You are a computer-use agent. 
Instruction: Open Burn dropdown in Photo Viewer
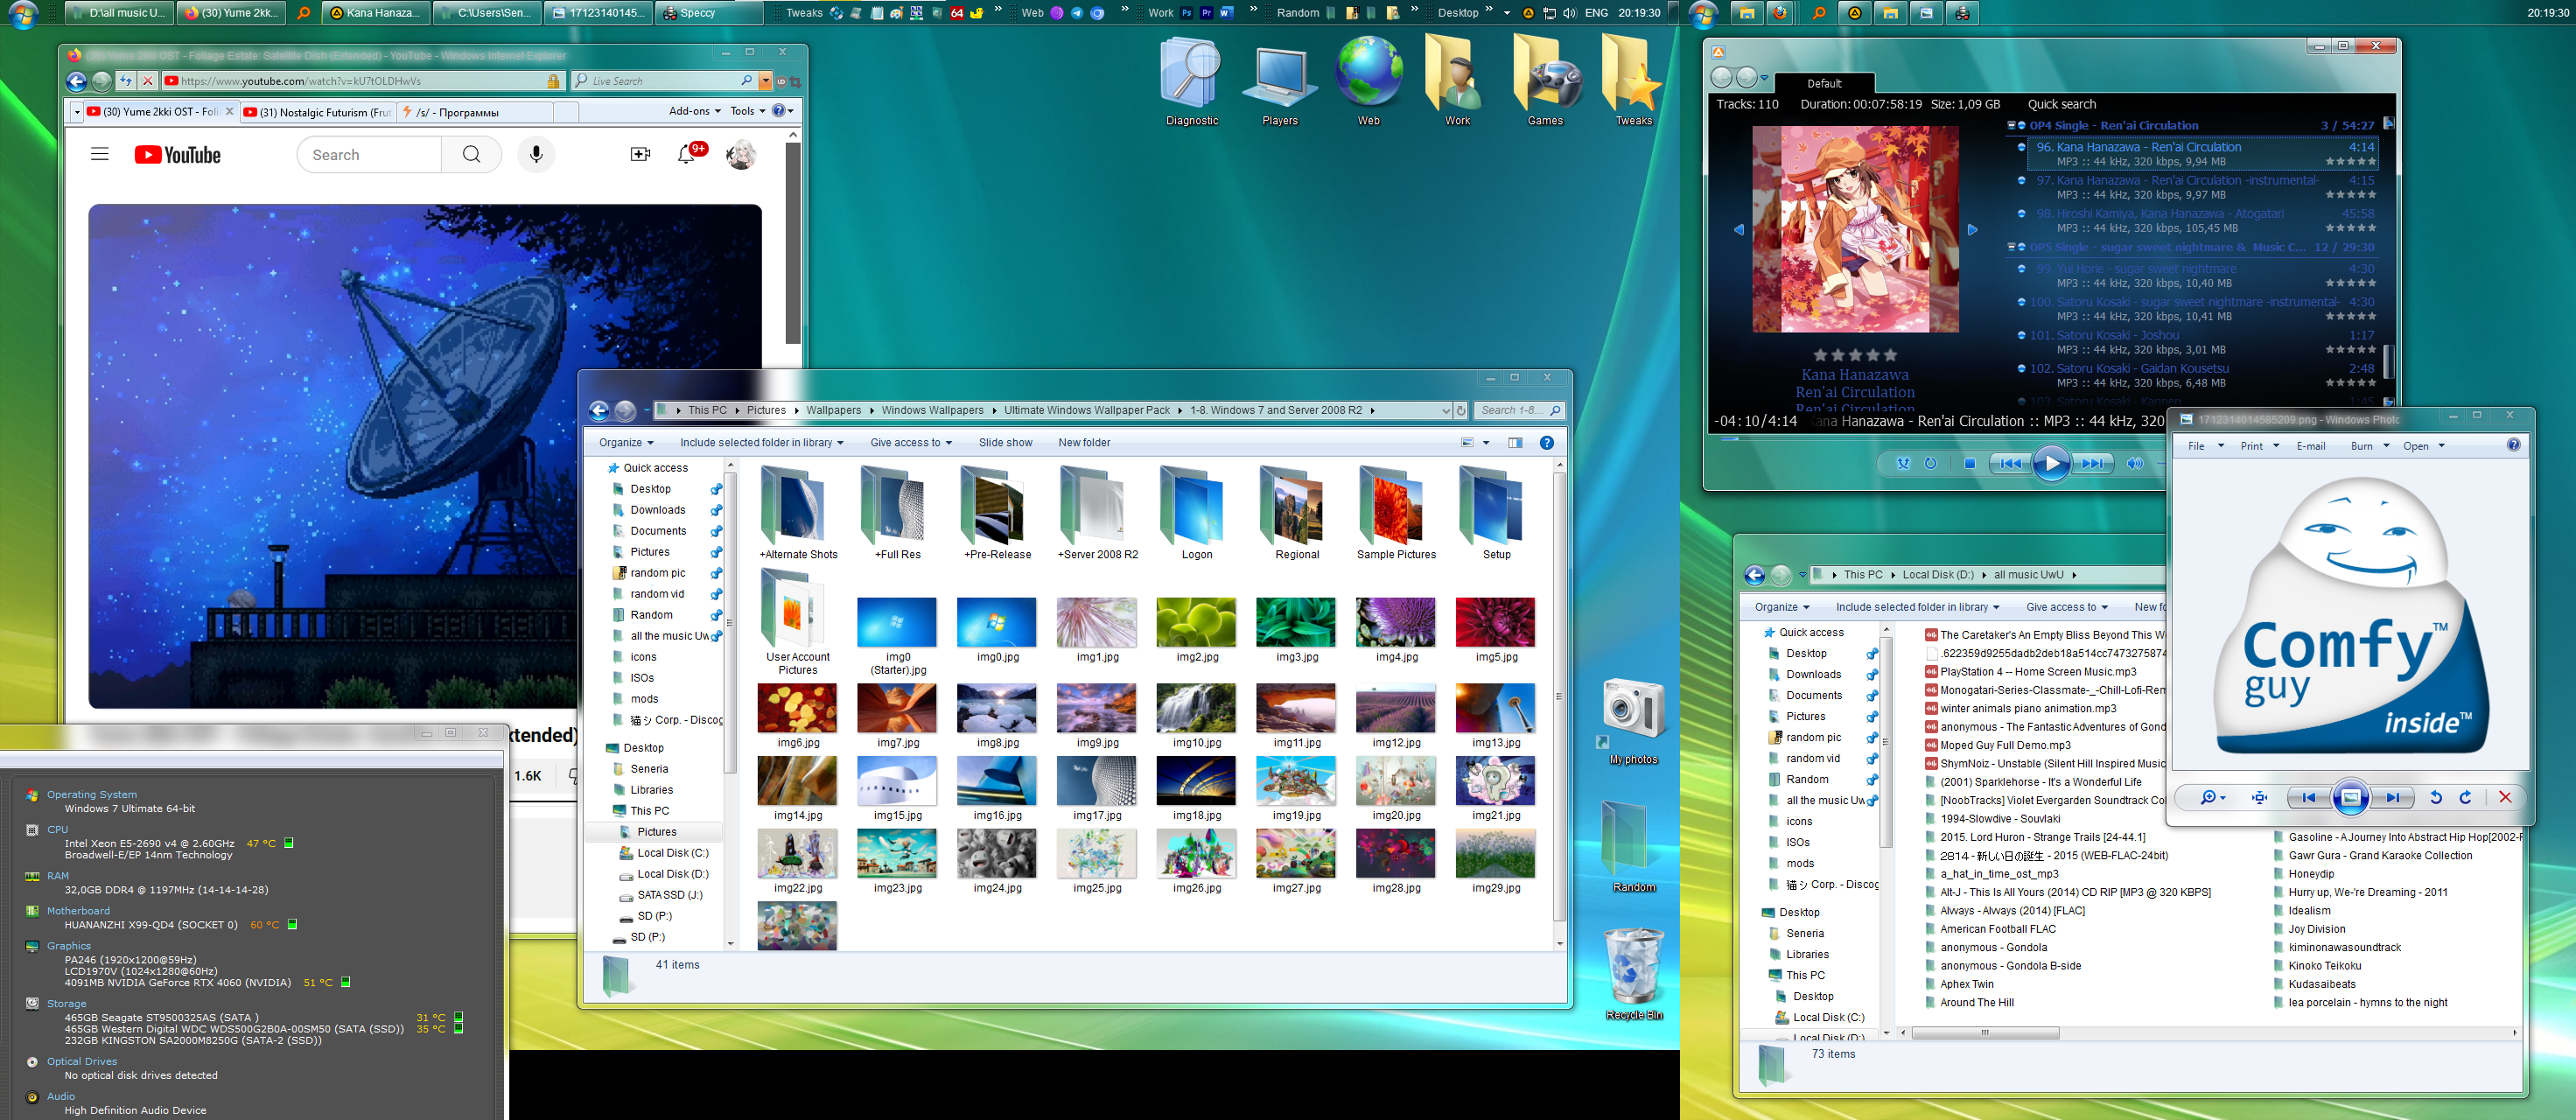pos(2369,446)
